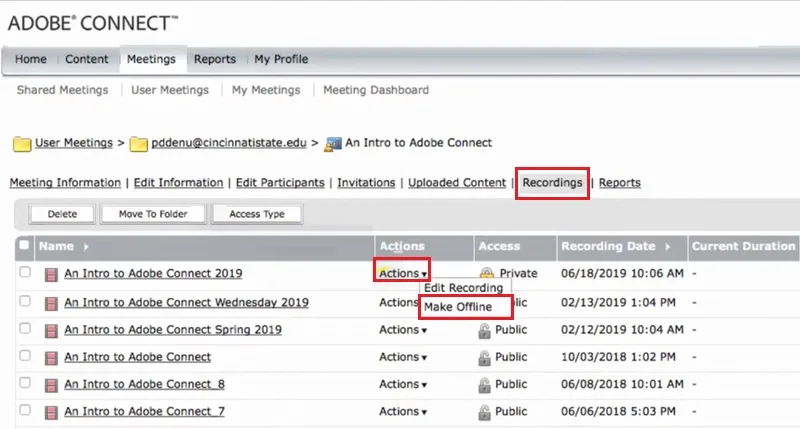The width and height of the screenshot is (800, 429).
Task: Click recording icon for Adobe Connect Spring 2019 row
Action: [x=51, y=331]
